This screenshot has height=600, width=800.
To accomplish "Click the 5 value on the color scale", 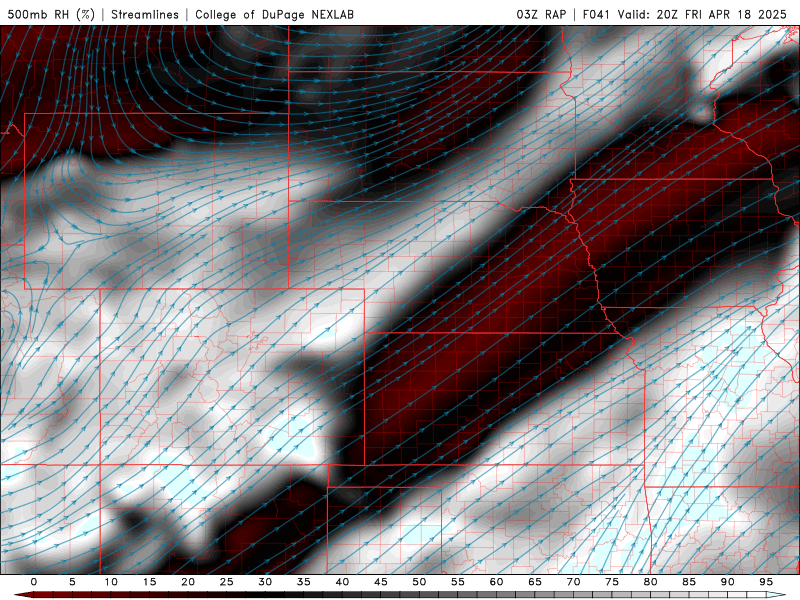I will pyautogui.click(x=72, y=582).
